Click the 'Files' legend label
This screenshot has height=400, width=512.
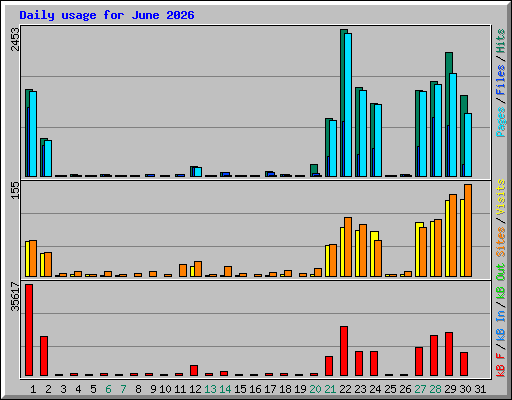pos(501,80)
